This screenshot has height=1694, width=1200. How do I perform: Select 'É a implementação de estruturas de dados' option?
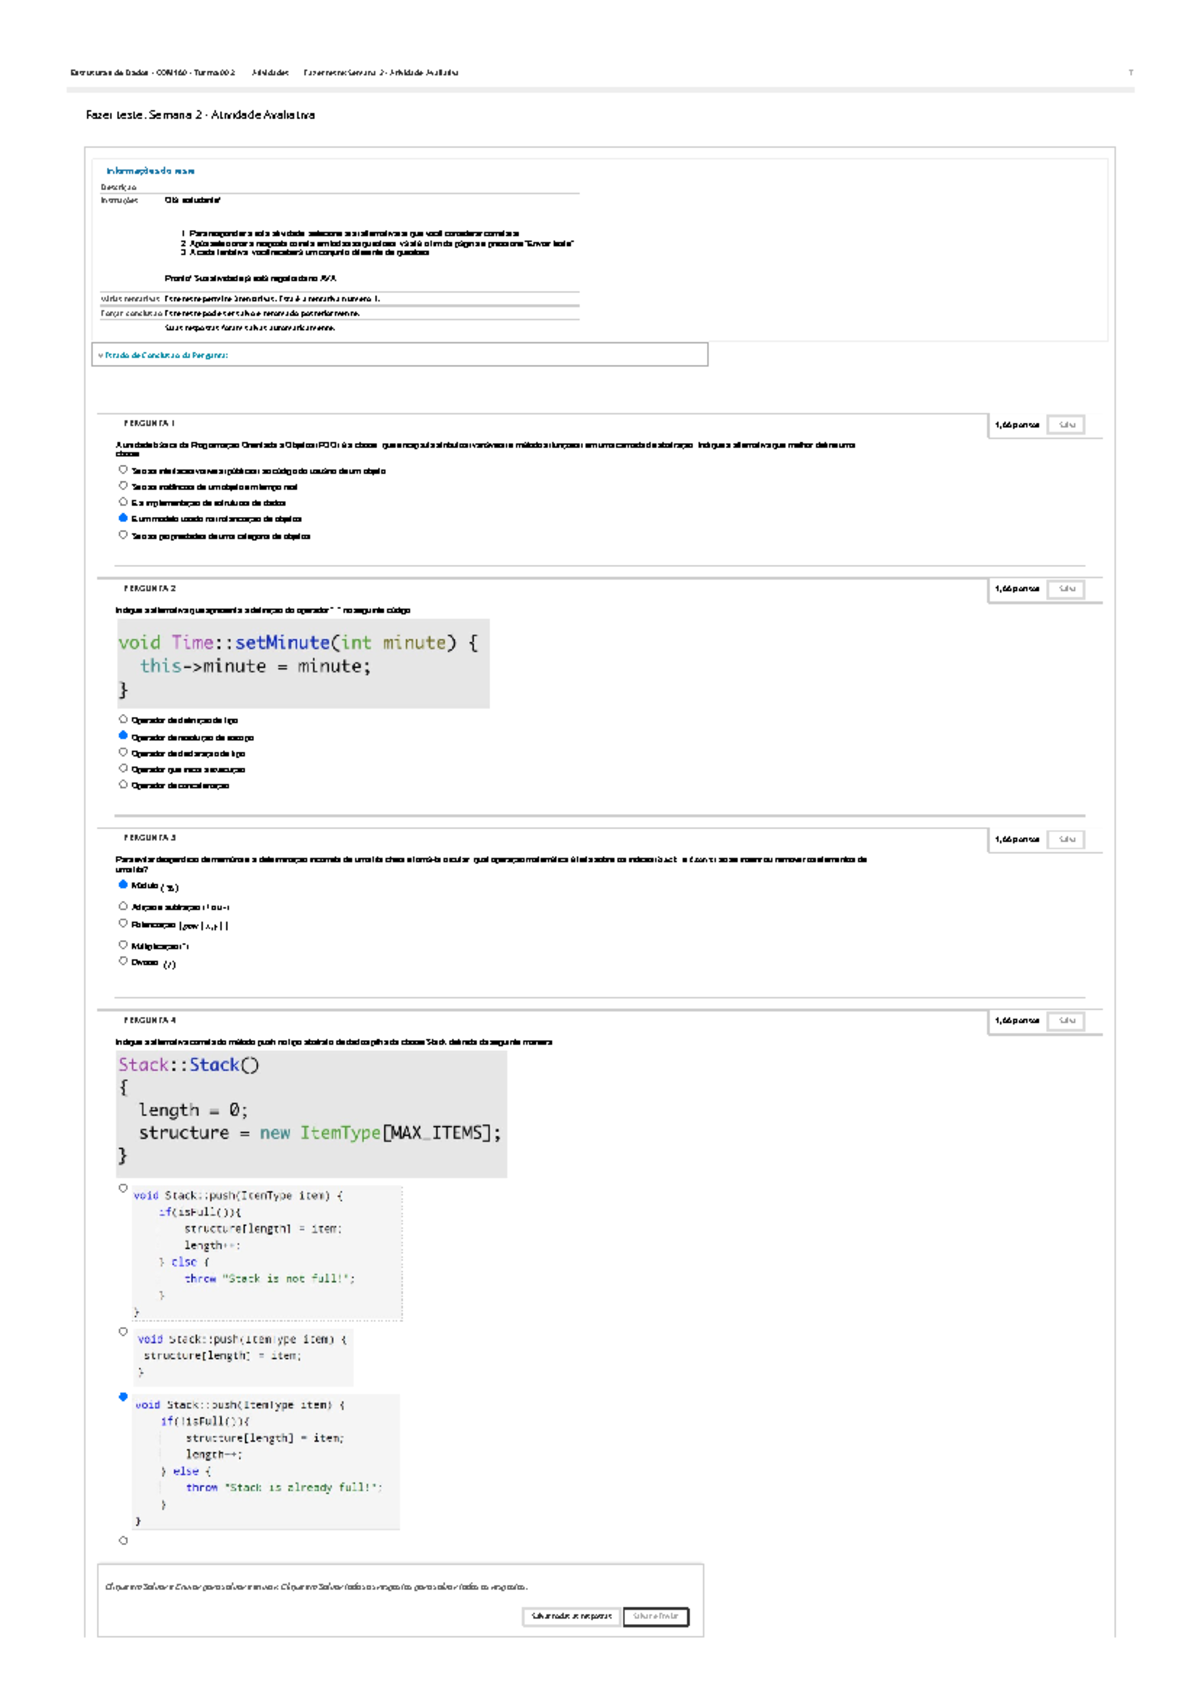coord(123,502)
